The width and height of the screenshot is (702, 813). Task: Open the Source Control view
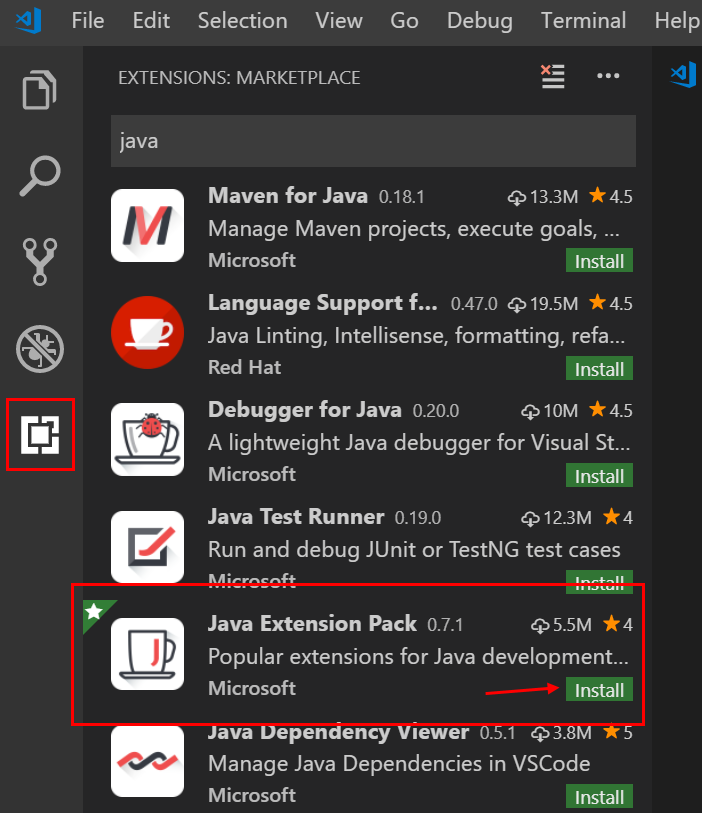[x=40, y=262]
